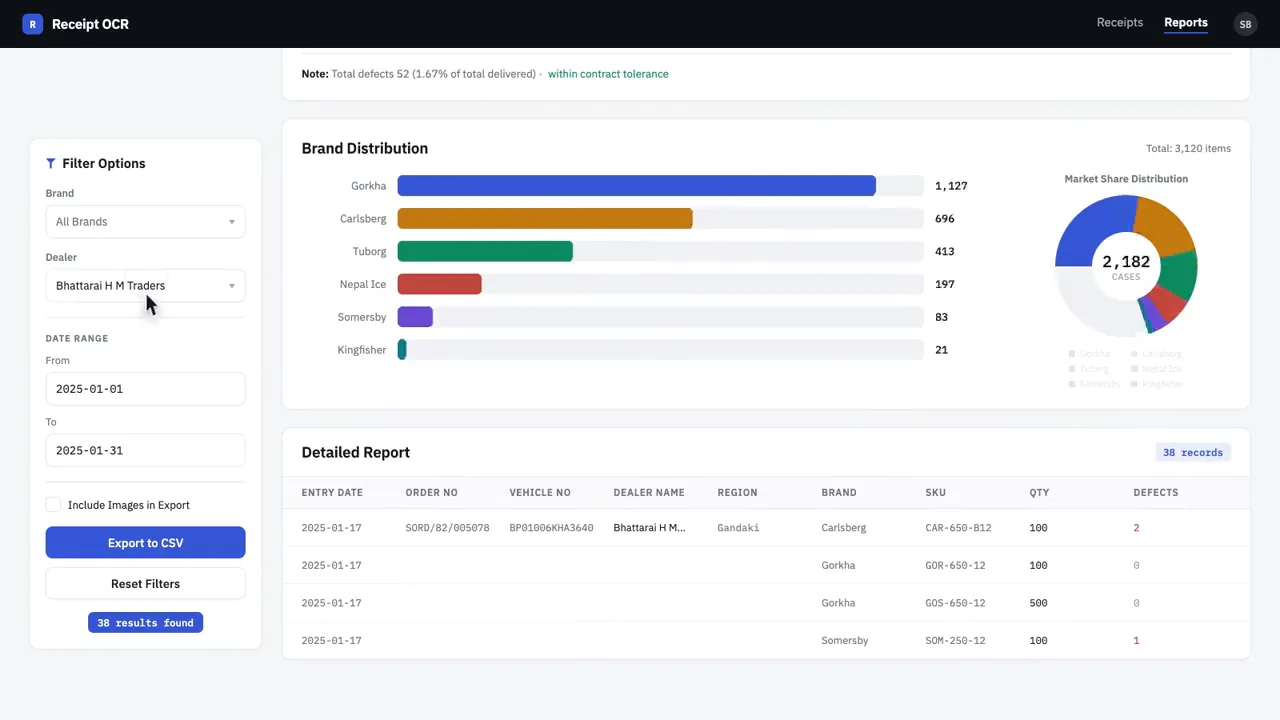Sort by the SKU column header
Viewport: 1280px width, 720px height.
(x=936, y=493)
